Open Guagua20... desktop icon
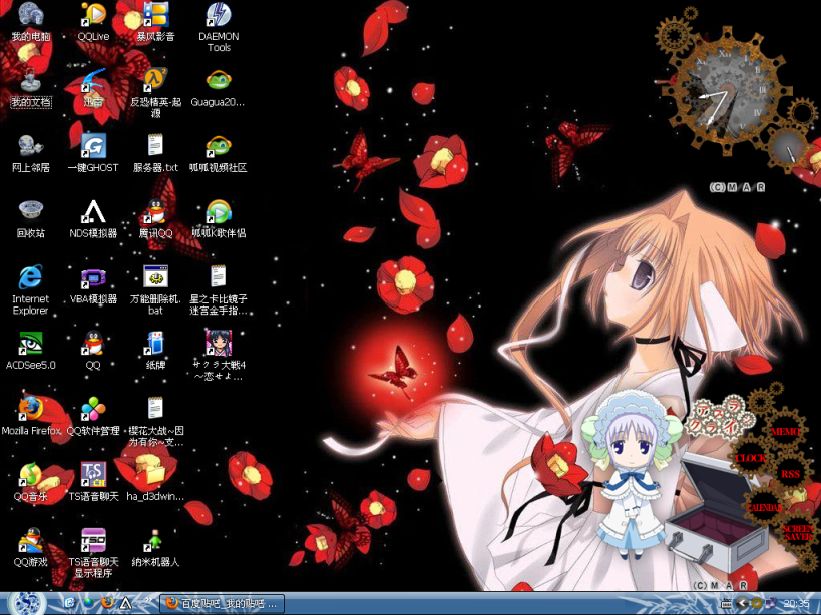The height and width of the screenshot is (615, 821). 218,88
